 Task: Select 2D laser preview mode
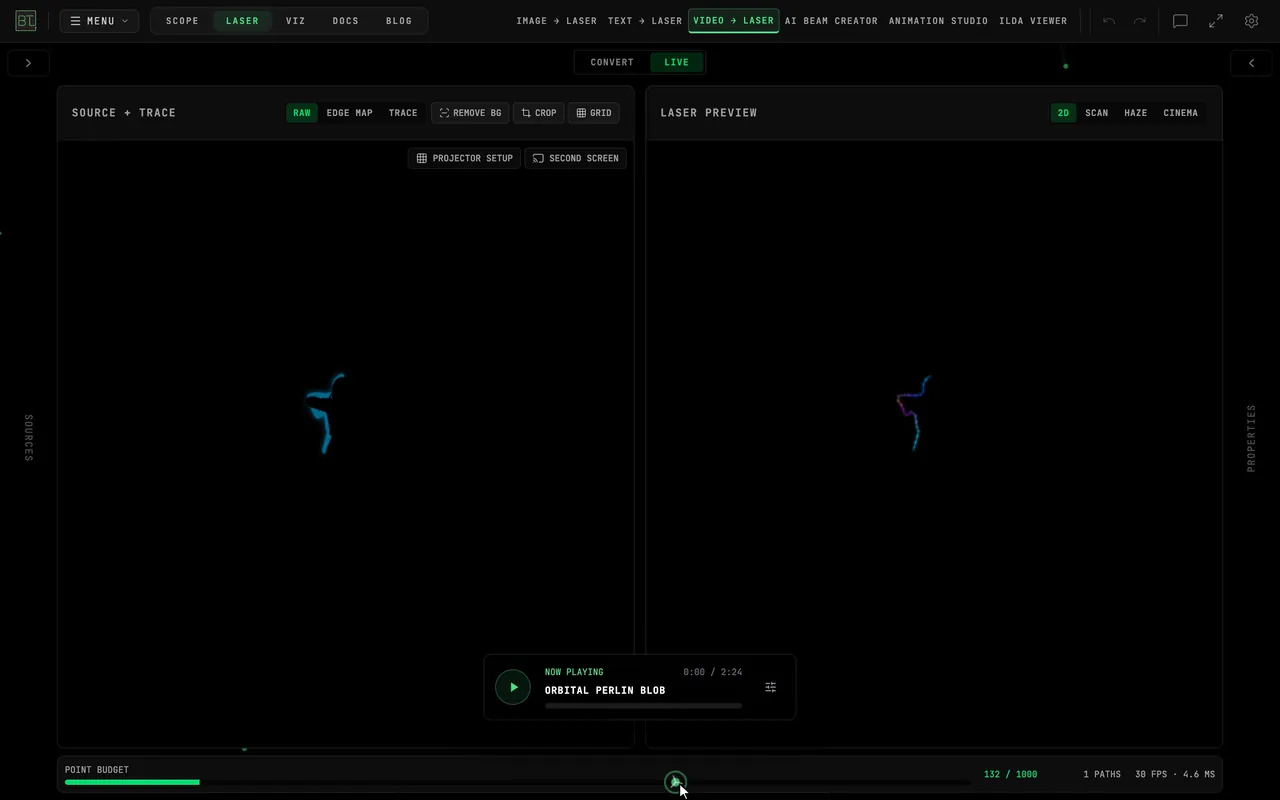[x=1063, y=113]
